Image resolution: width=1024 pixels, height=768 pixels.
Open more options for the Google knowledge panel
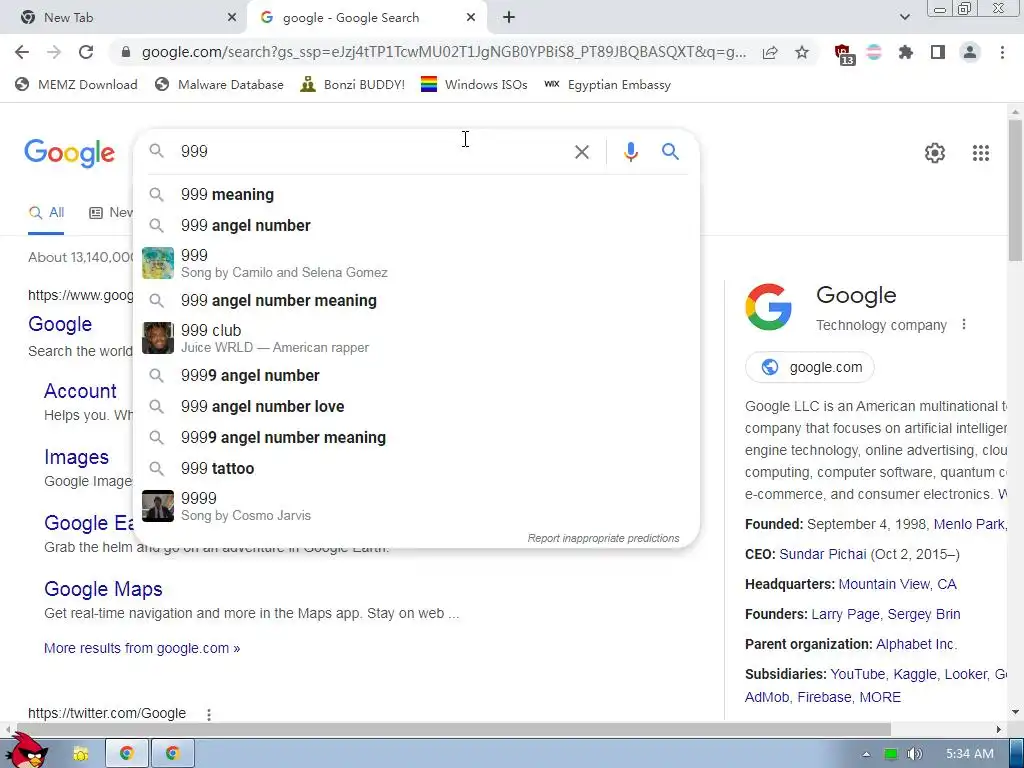tap(964, 325)
